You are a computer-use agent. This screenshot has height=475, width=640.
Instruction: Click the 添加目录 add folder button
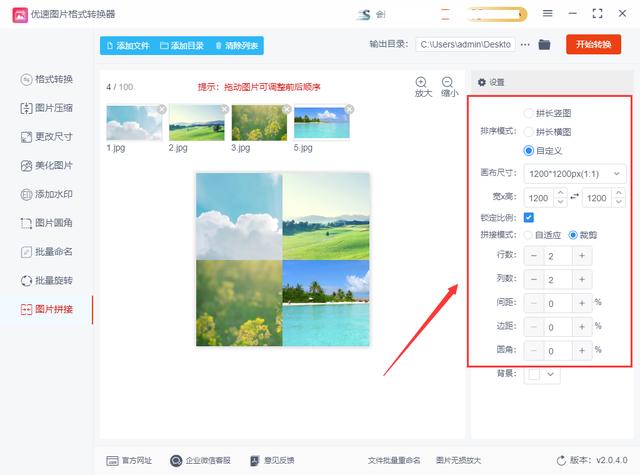point(182,46)
